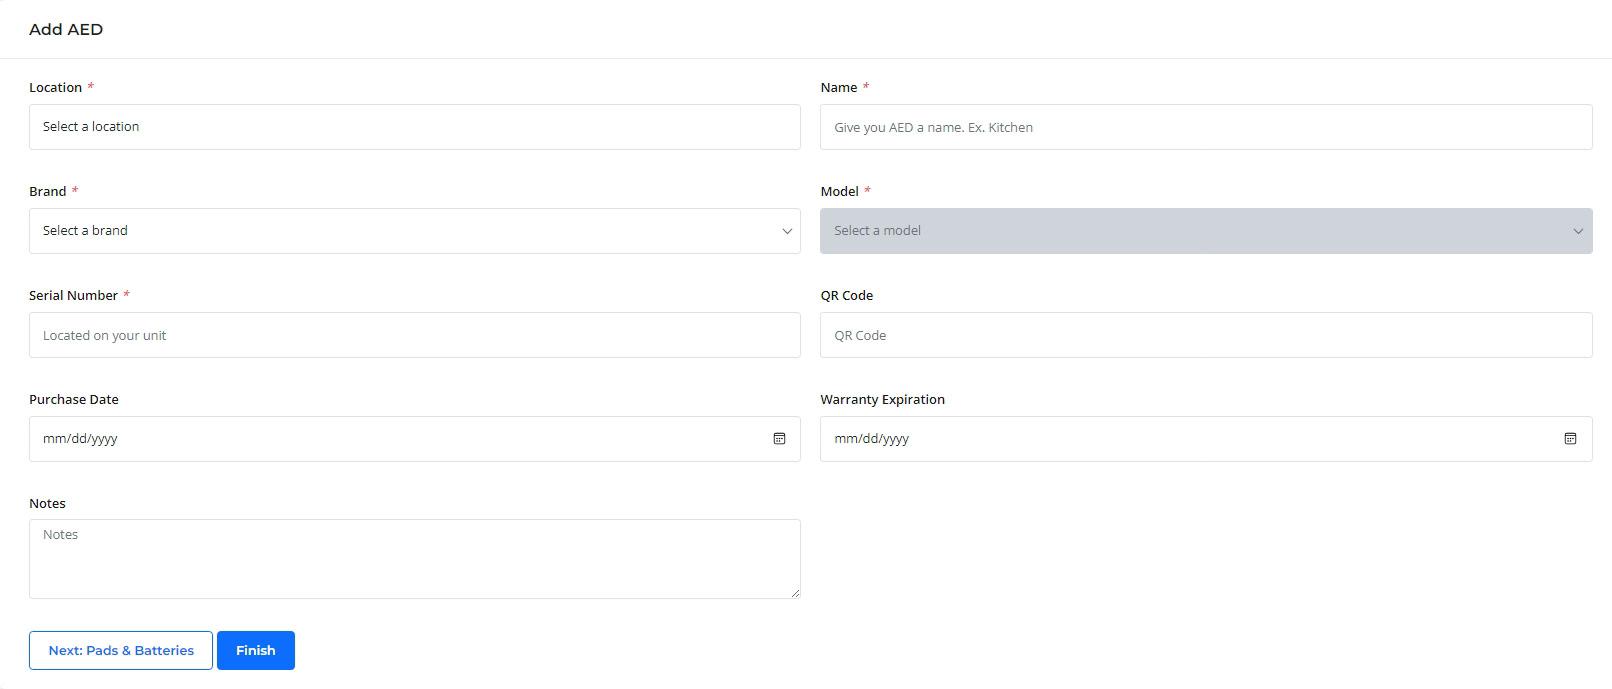This screenshot has width=1612, height=689.
Task: Open the Warranty Expiration calendar picker icon
Action: coord(1570,439)
